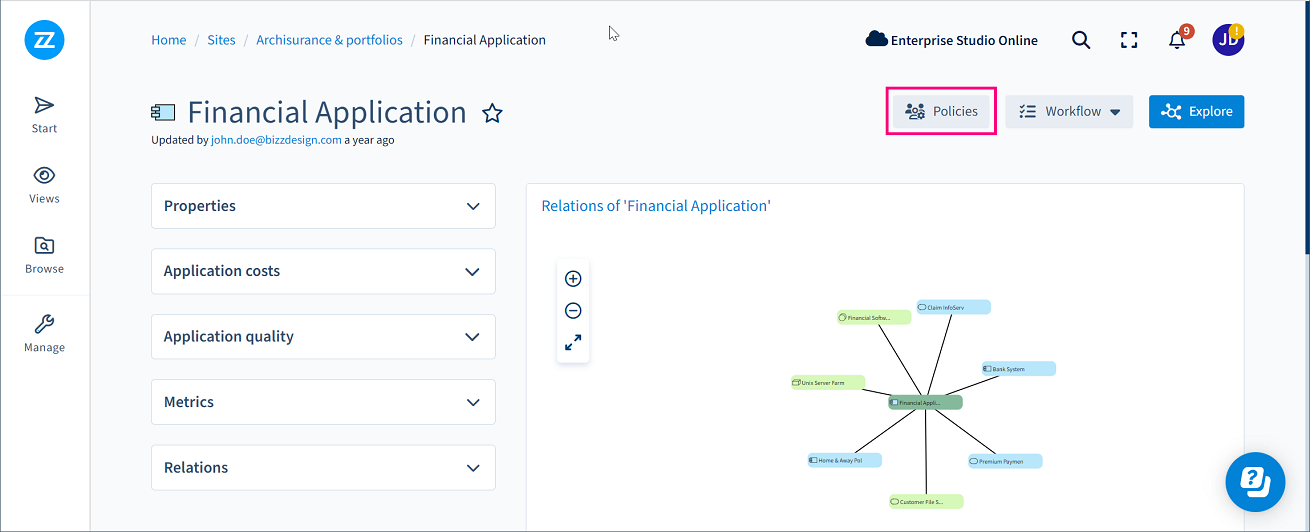Open the Start page in sidebar
This screenshot has height=532, width=1310.
(x=44, y=114)
